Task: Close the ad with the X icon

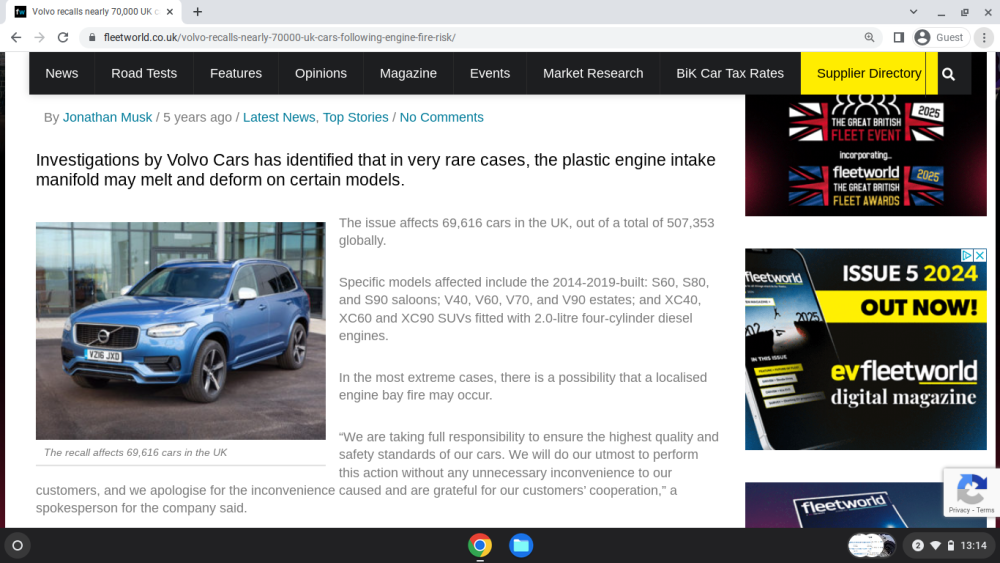Action: click(980, 255)
